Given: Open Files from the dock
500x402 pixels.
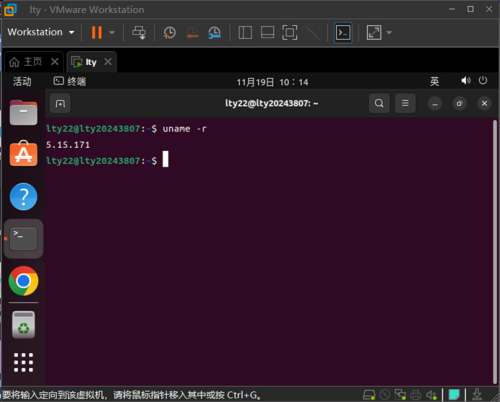Looking at the screenshot, I should click(x=23, y=113).
